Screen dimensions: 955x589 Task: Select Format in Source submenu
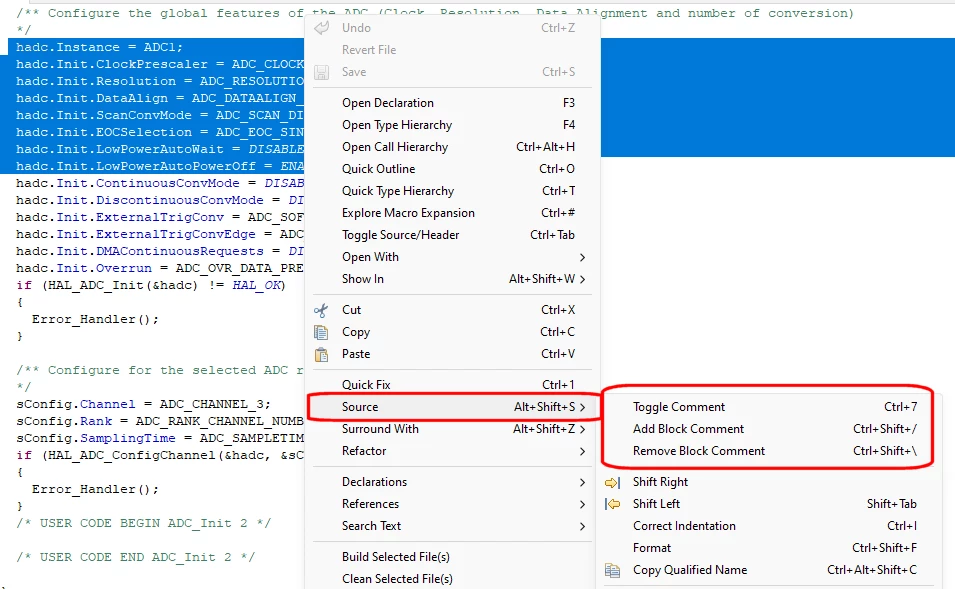pos(769,548)
